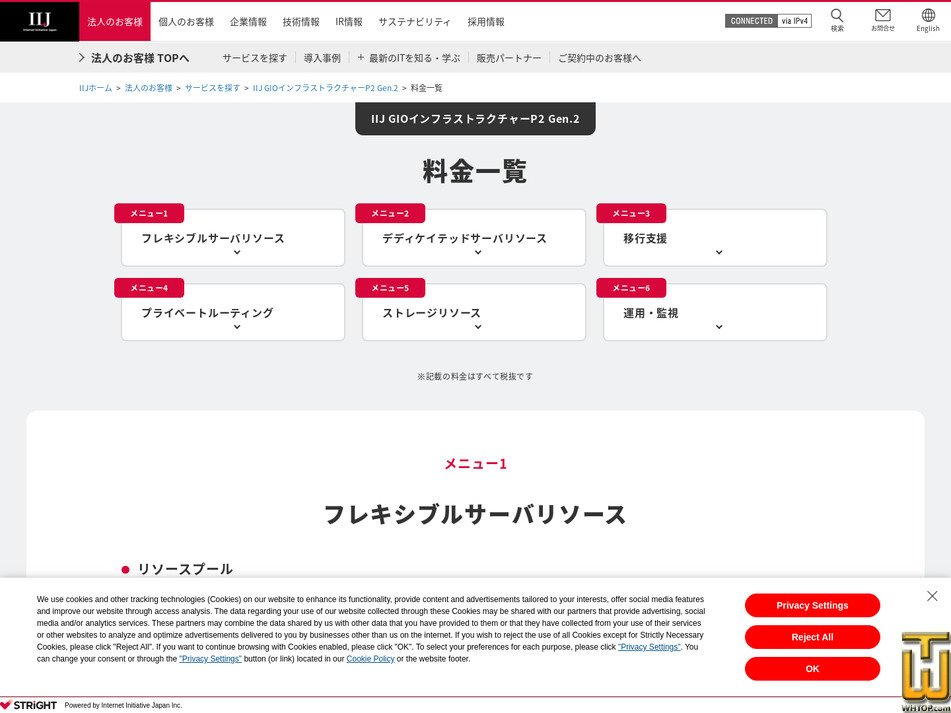The width and height of the screenshot is (951, 713).
Task: Click IIJ GIOインフラストラクチャーP2 Gen.2 breadcrumb
Action: coord(325,88)
